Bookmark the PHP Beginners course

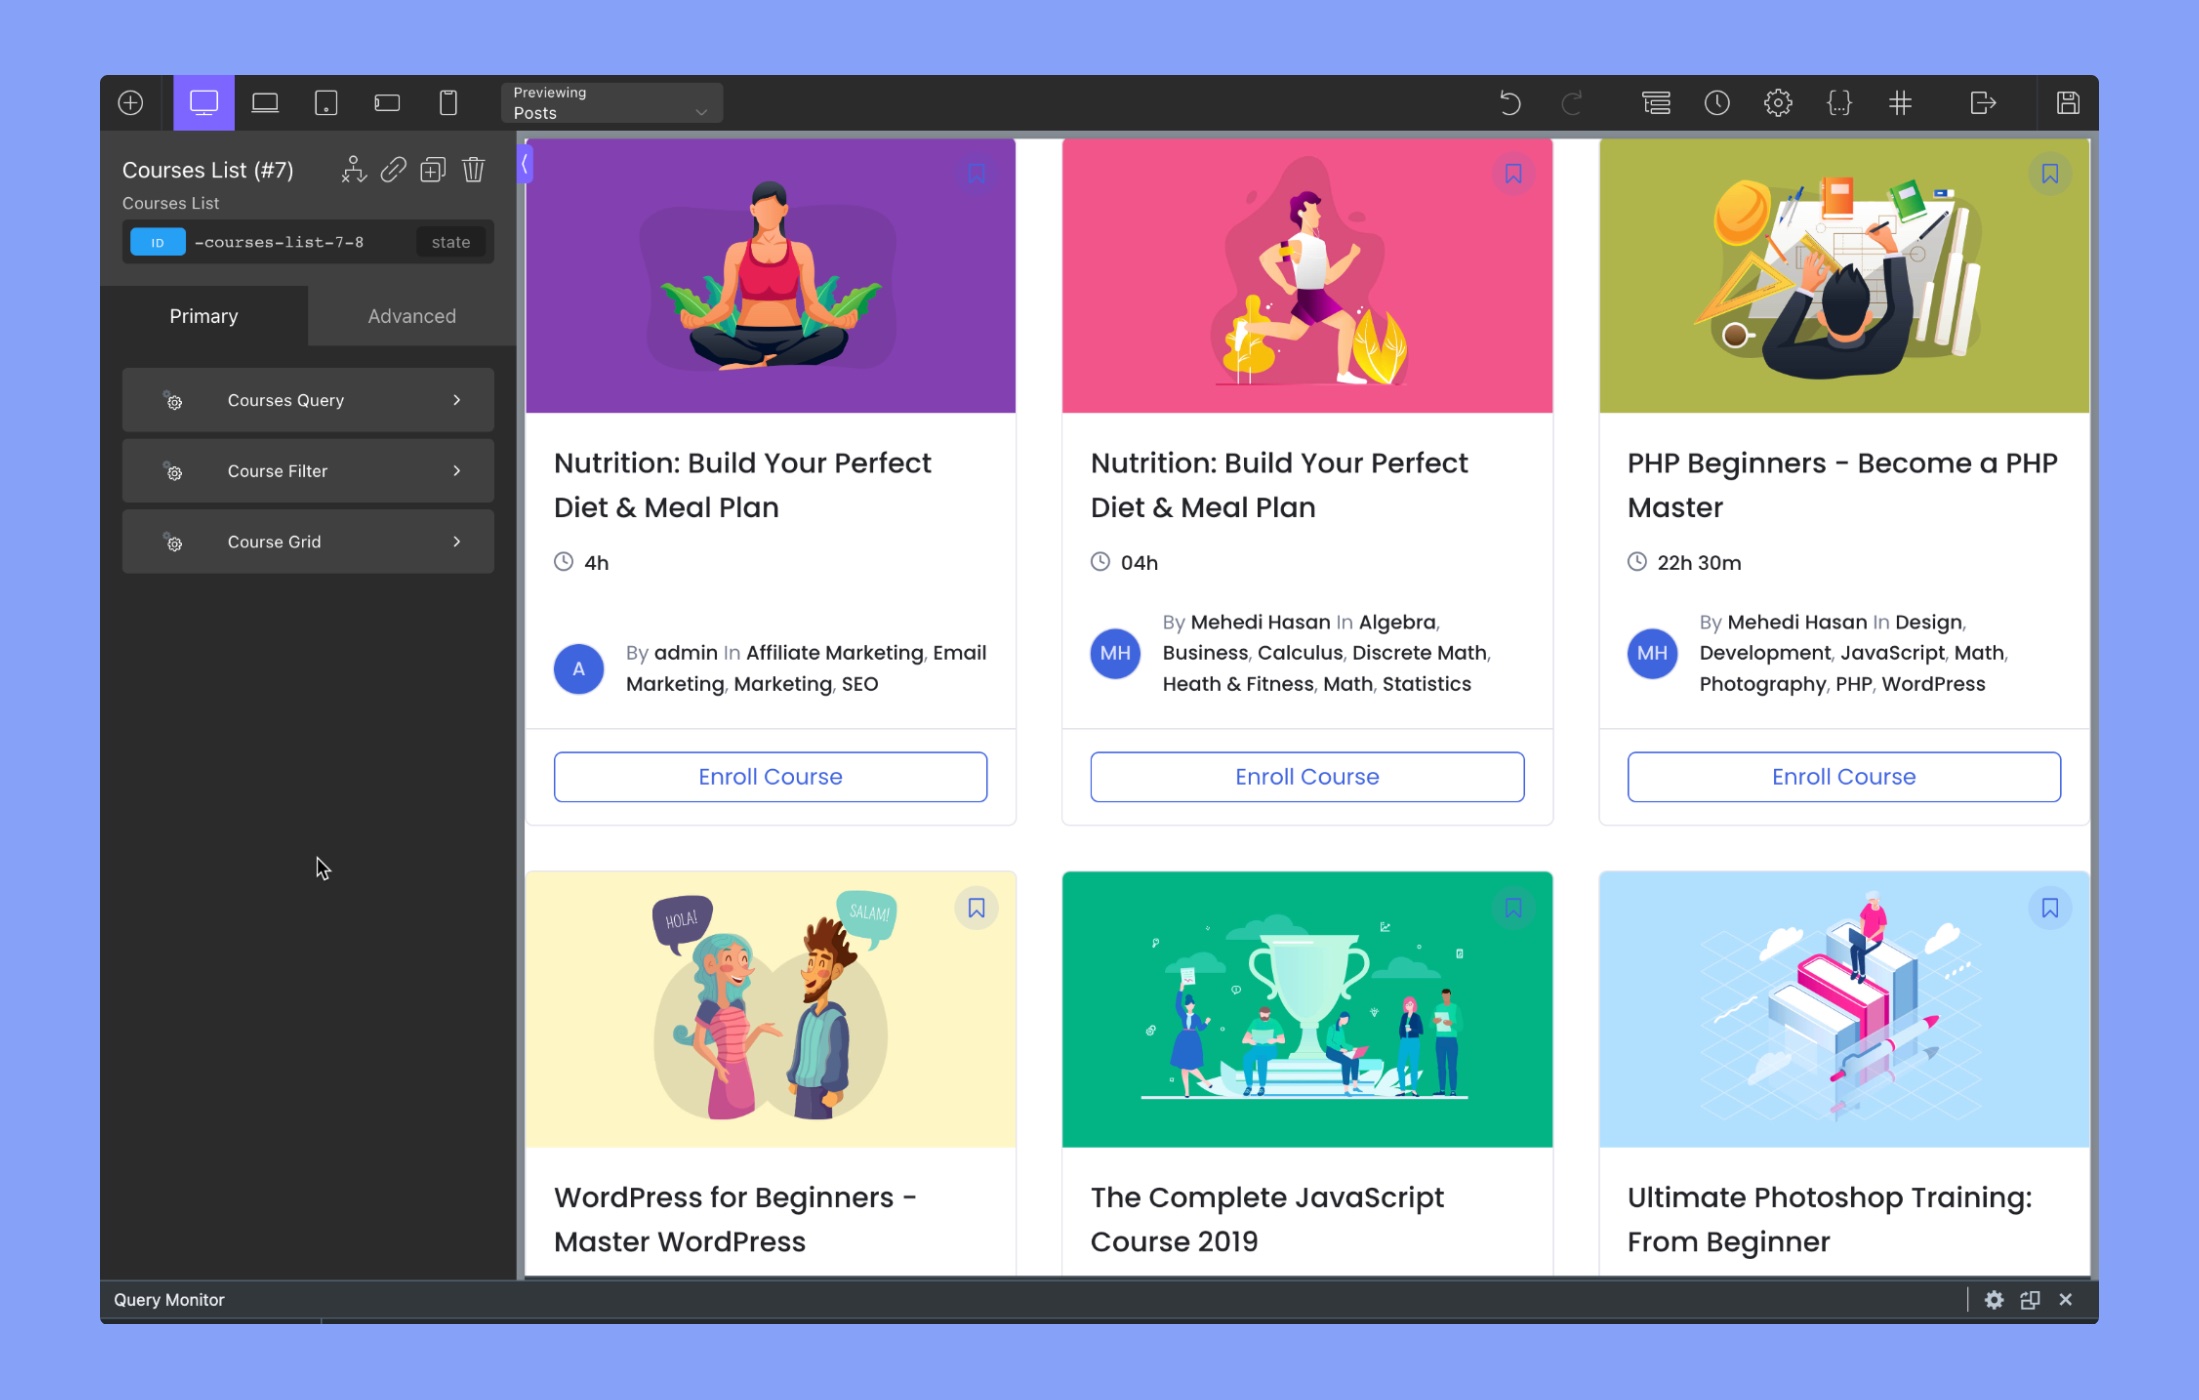(2050, 174)
